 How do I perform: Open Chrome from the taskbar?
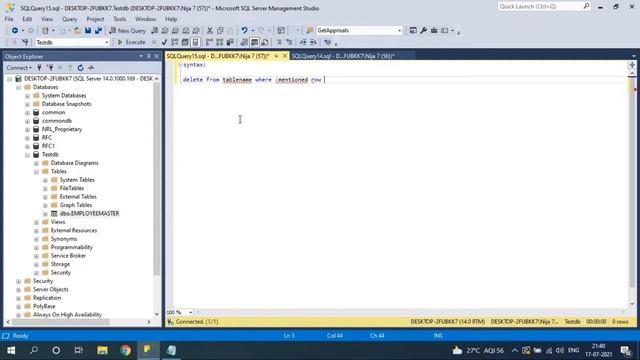125,350
